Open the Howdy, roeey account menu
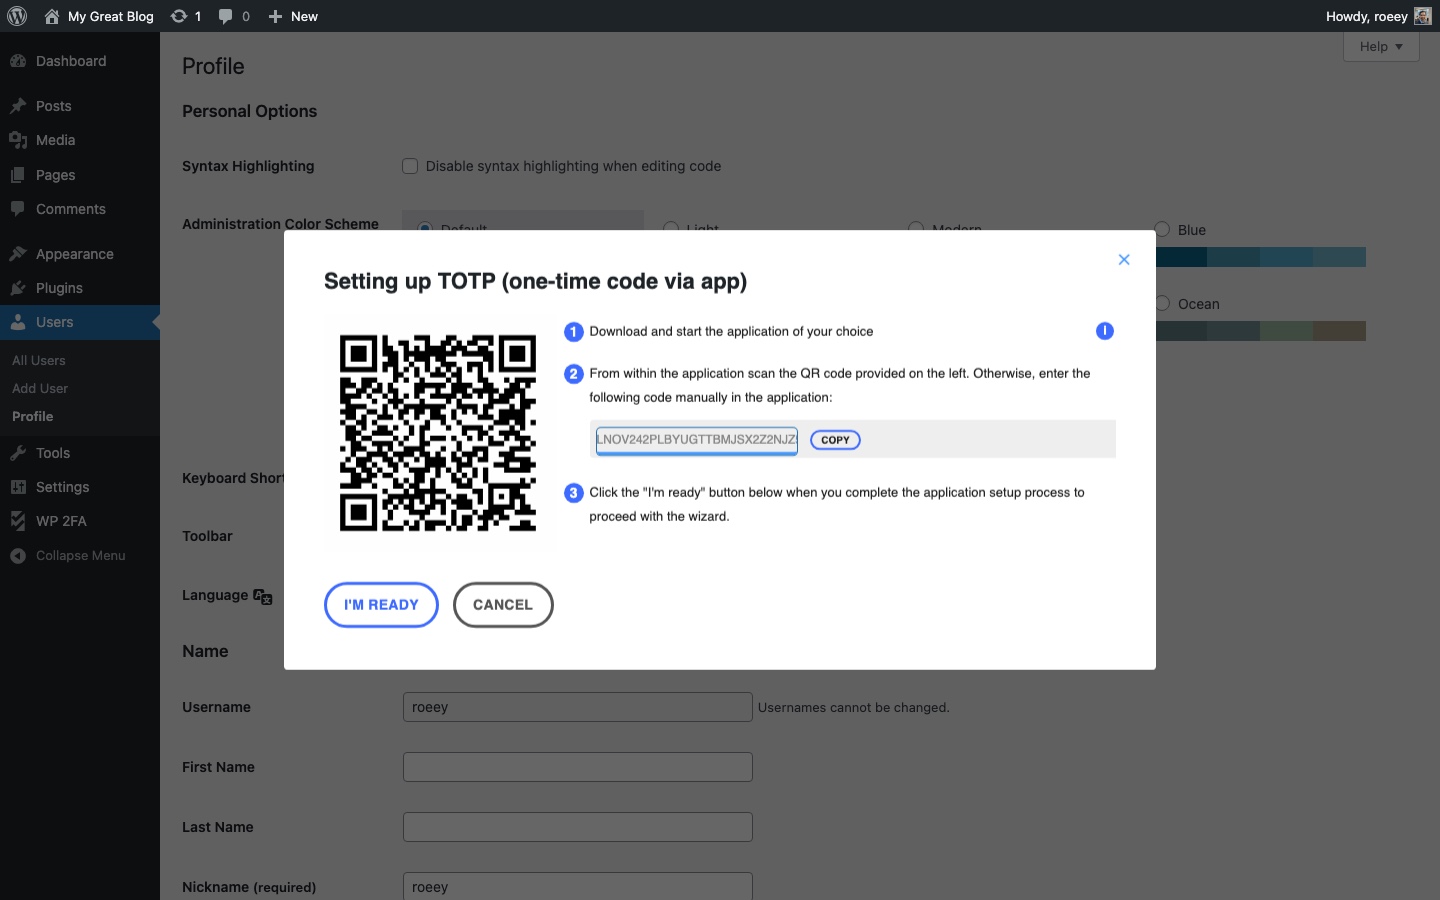 [x=1366, y=16]
